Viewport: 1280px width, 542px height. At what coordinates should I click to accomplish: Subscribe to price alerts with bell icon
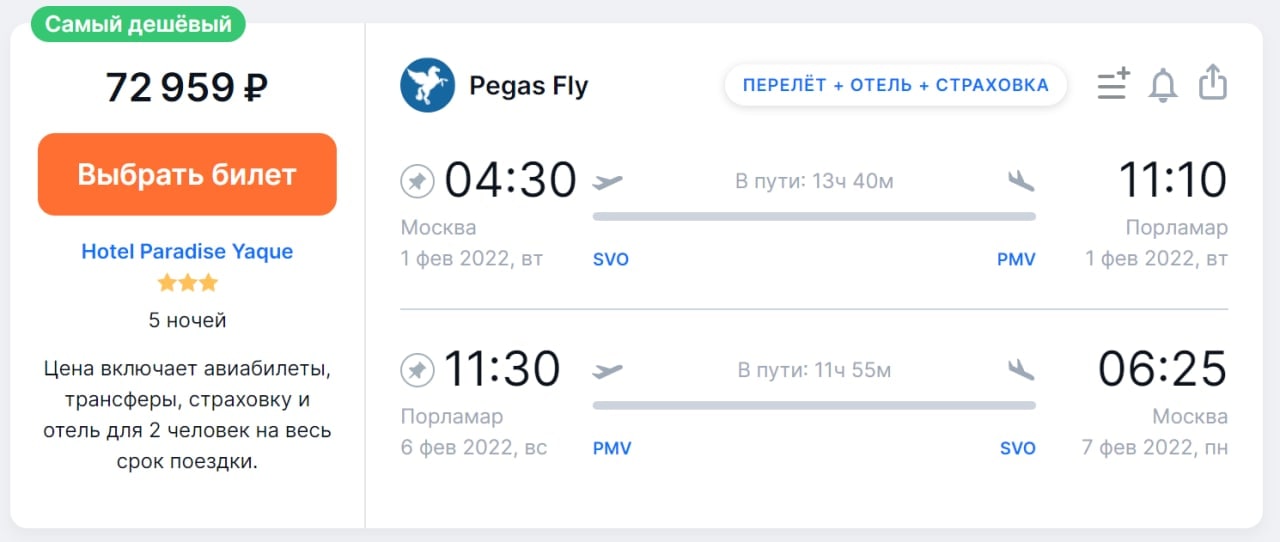[1163, 84]
